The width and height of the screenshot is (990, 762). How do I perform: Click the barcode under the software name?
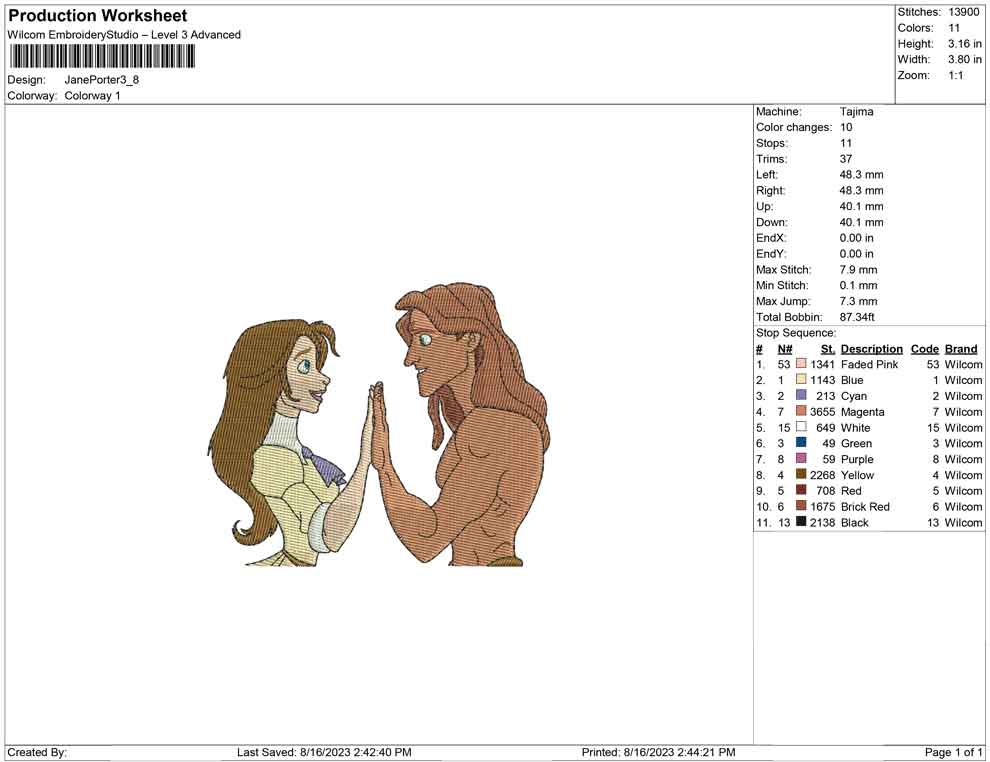(102, 57)
